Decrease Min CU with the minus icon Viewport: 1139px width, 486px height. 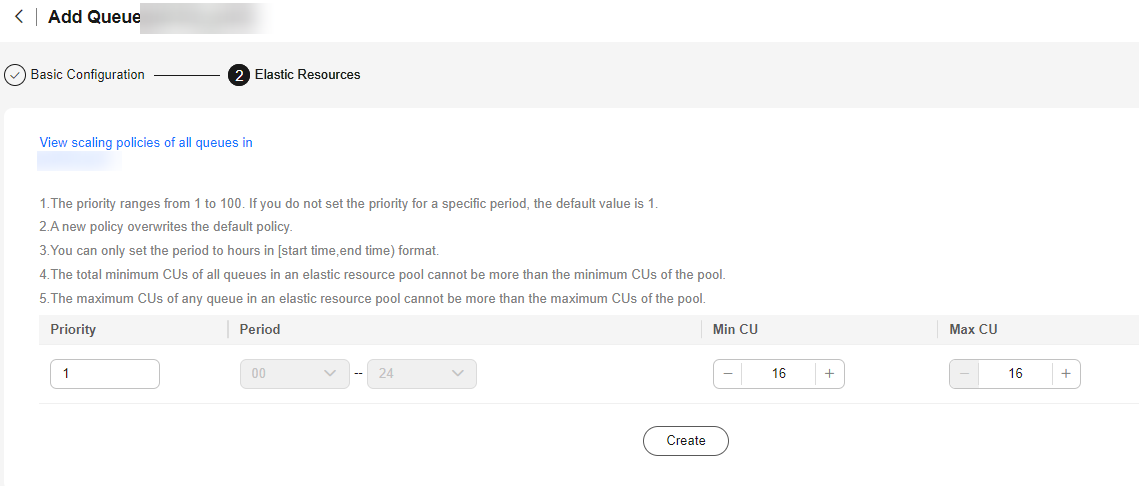[728, 373]
